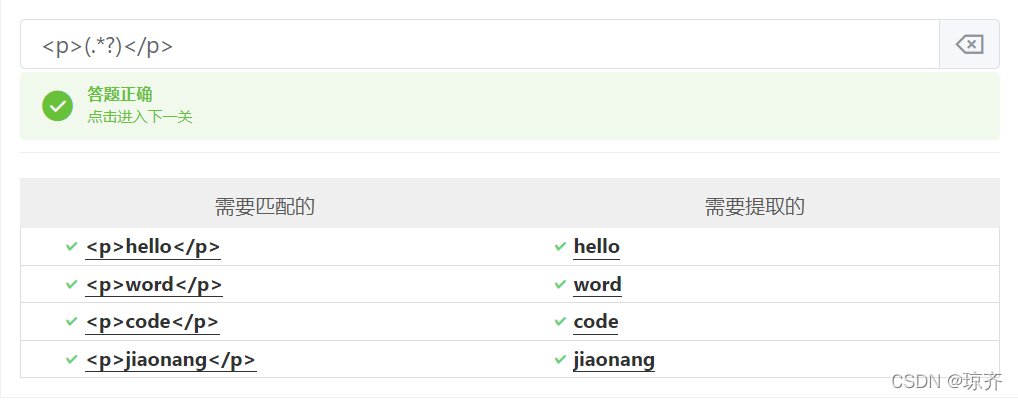This screenshot has width=1018, height=400.
Task: Click the <p>hello</p> match row text
Action: [153, 247]
